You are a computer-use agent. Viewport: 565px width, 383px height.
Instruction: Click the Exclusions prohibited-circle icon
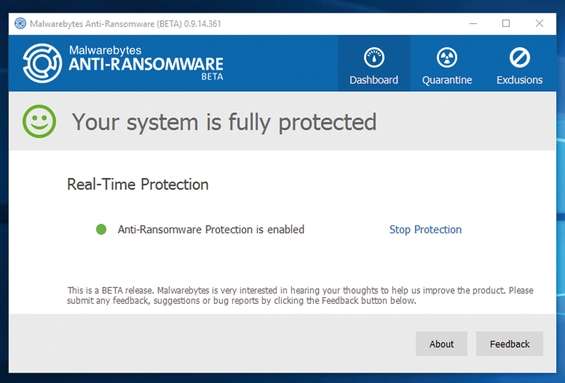pos(520,58)
